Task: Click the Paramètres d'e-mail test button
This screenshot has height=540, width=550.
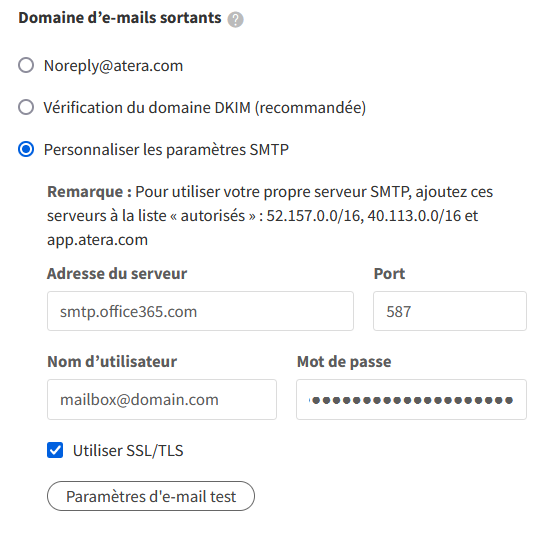Action: pyautogui.click(x=151, y=496)
